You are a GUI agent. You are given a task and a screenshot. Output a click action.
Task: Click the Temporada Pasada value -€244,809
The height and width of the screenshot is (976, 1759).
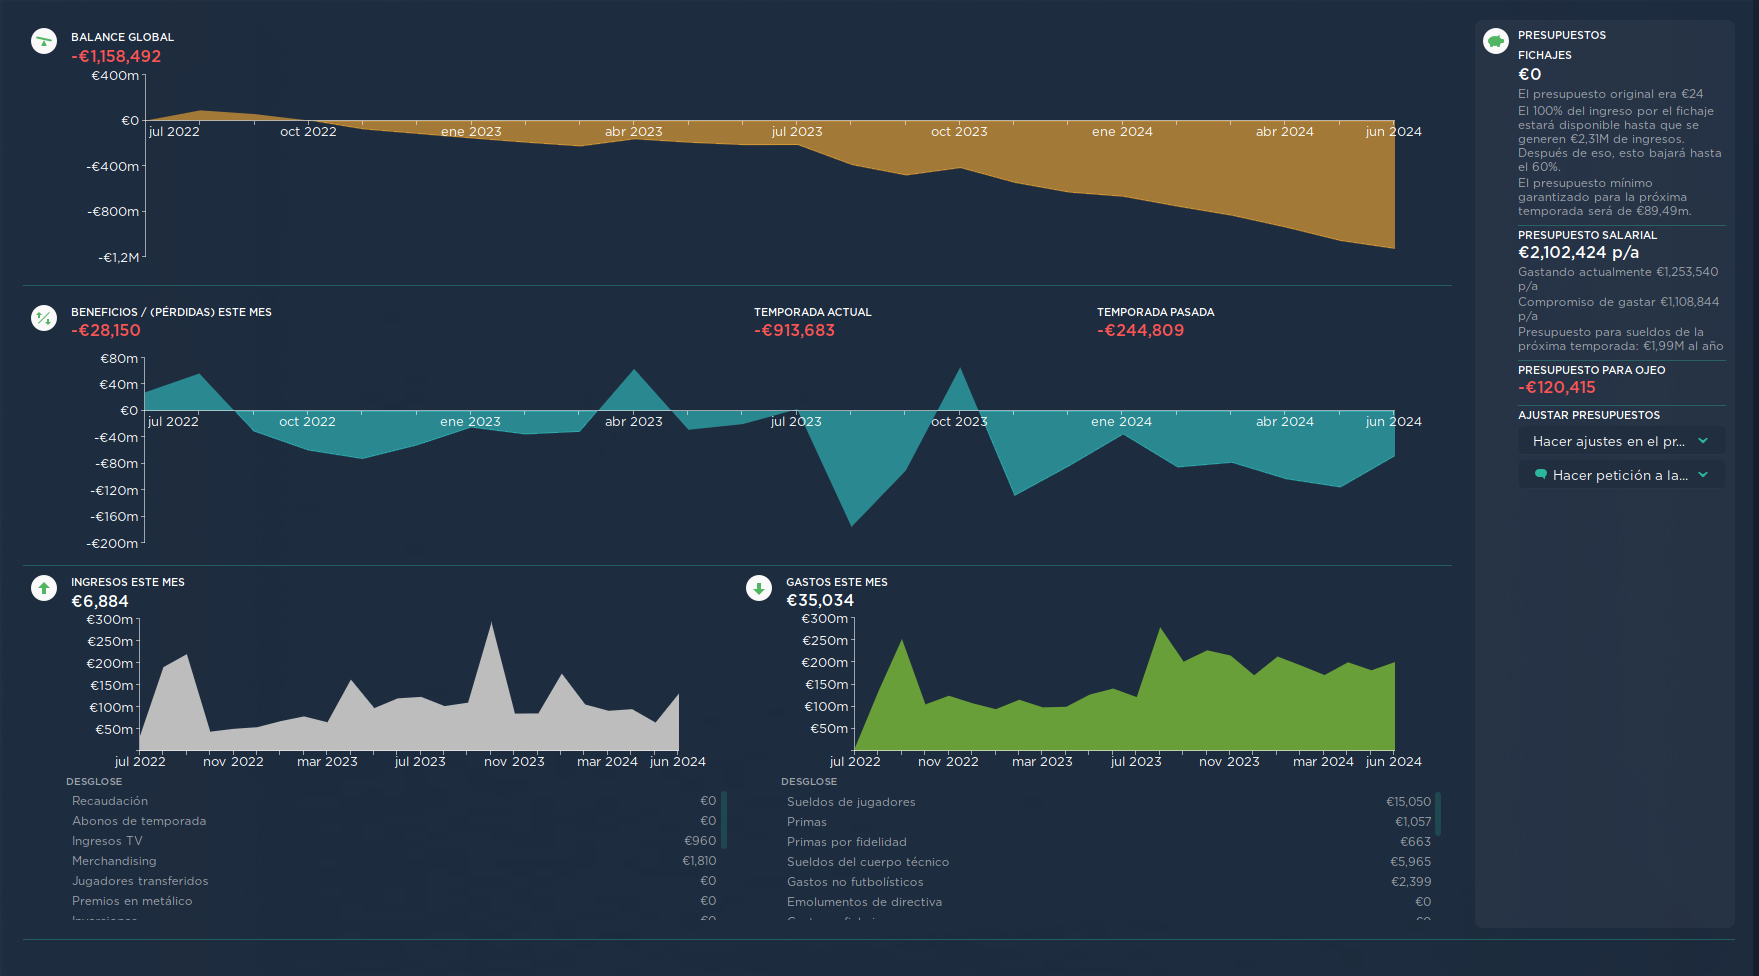[1140, 330]
